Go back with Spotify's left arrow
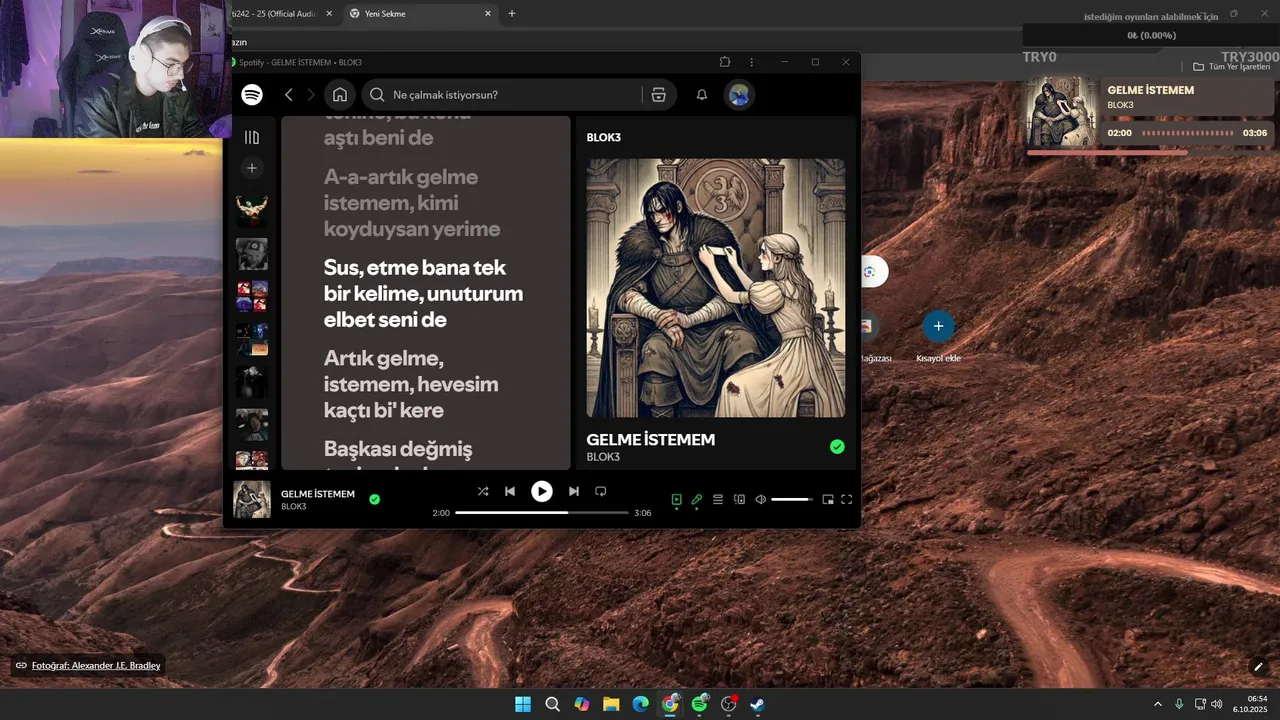The height and width of the screenshot is (720, 1280). pyautogui.click(x=289, y=95)
